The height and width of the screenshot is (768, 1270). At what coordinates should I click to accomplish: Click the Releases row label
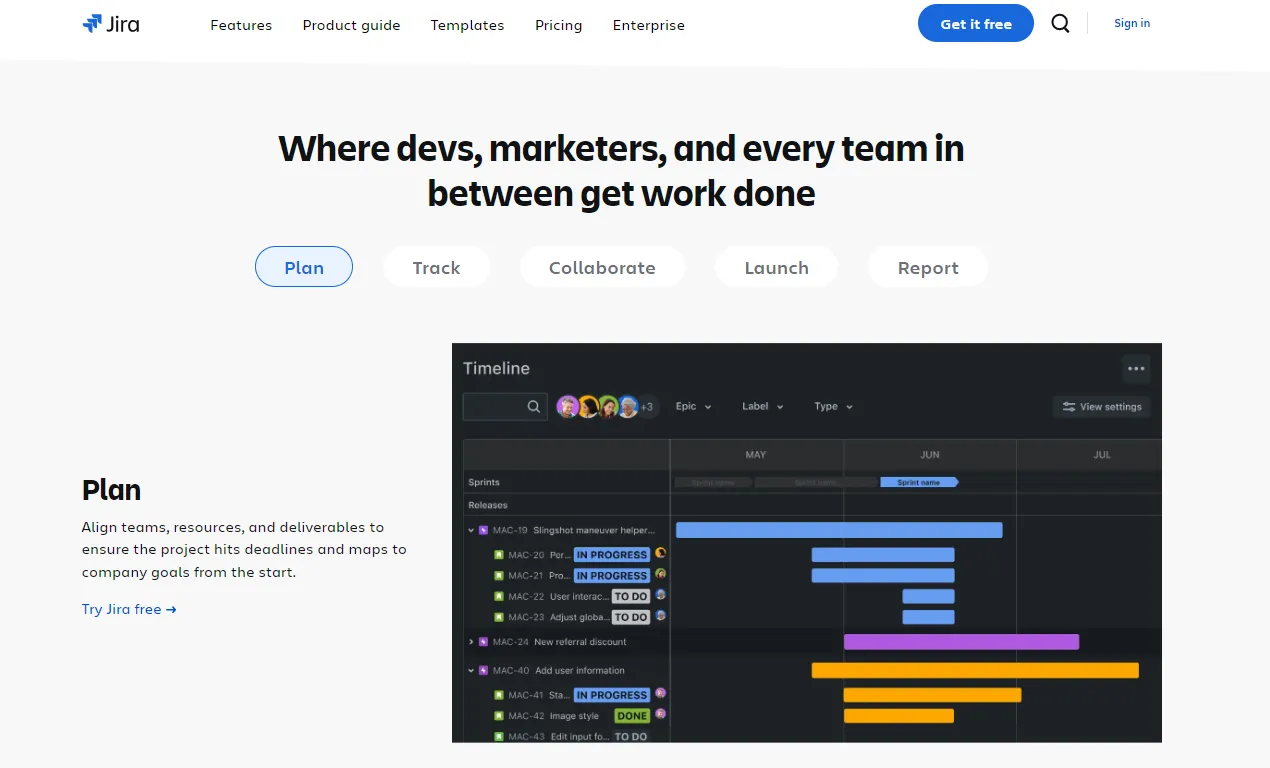coord(488,505)
